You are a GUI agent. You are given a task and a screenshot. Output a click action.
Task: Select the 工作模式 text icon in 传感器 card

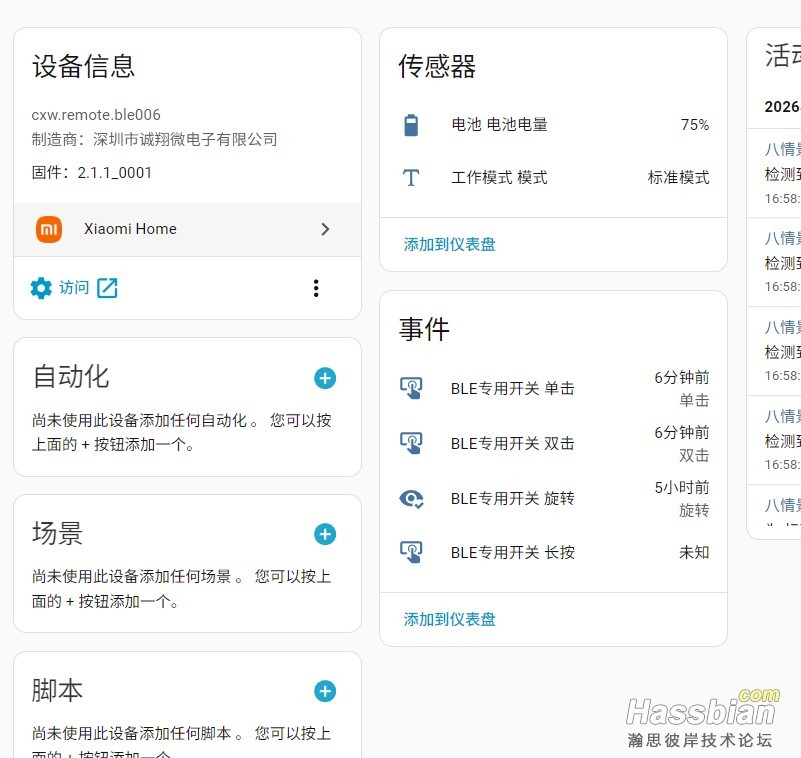[411, 178]
